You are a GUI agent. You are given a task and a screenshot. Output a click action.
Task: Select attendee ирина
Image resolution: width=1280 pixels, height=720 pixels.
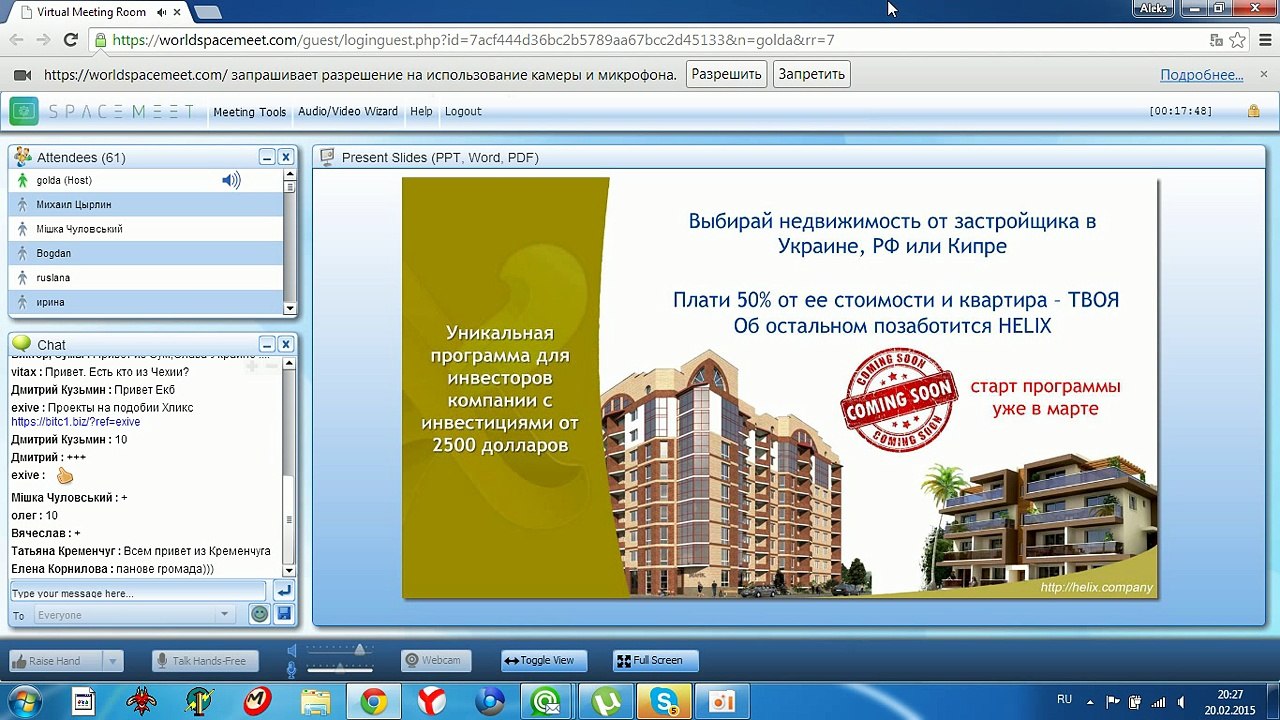pyautogui.click(x=146, y=302)
